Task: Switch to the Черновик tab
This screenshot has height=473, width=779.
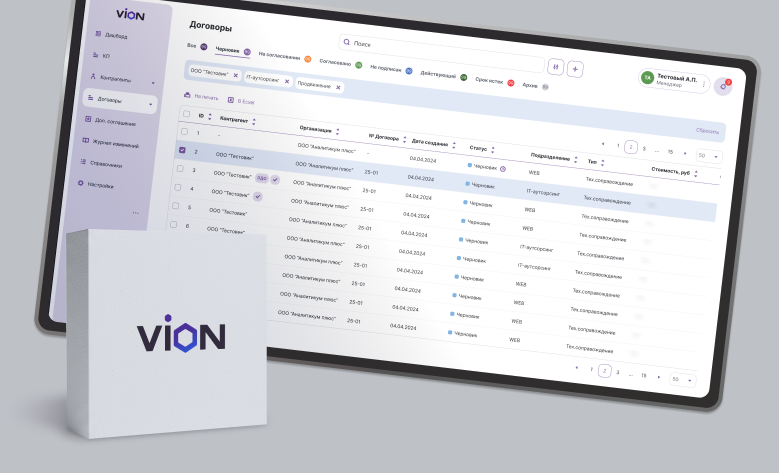Action: tap(233, 51)
